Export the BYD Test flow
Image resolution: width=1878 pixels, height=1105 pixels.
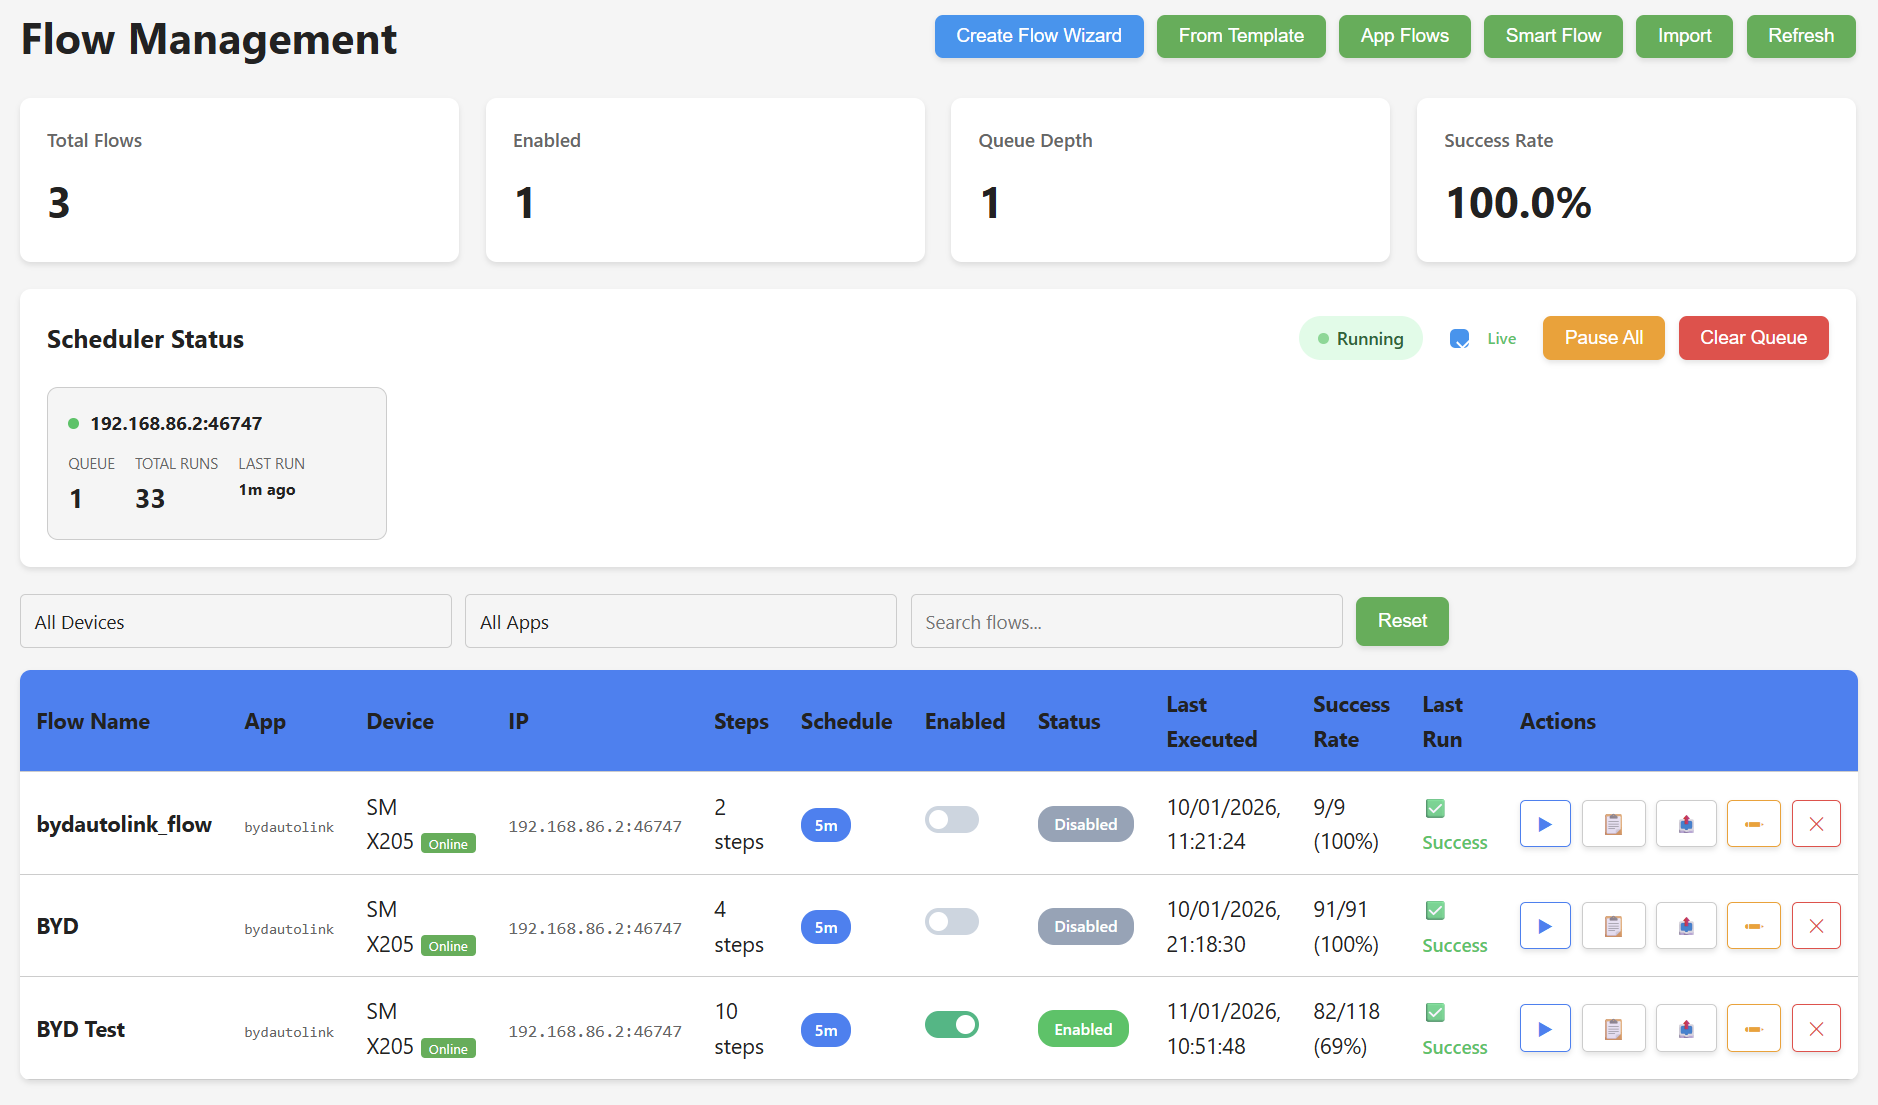(x=1686, y=1028)
